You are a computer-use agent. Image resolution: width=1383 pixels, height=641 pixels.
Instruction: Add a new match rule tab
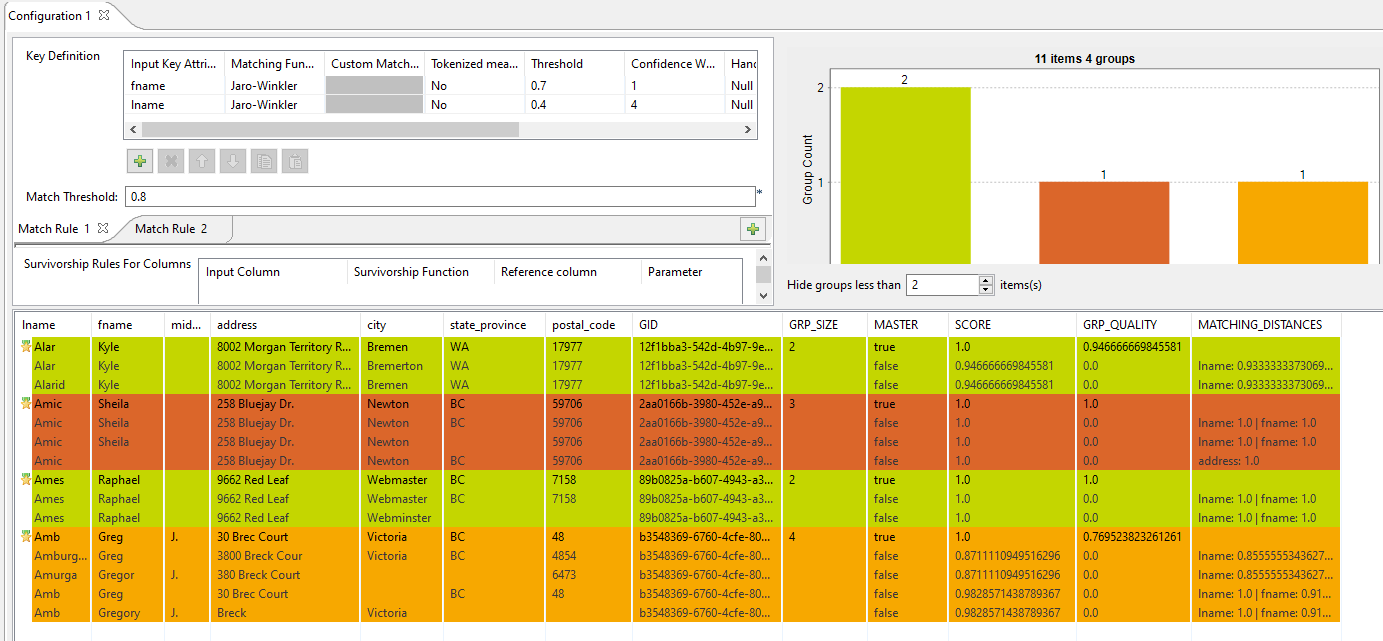pyautogui.click(x=752, y=230)
